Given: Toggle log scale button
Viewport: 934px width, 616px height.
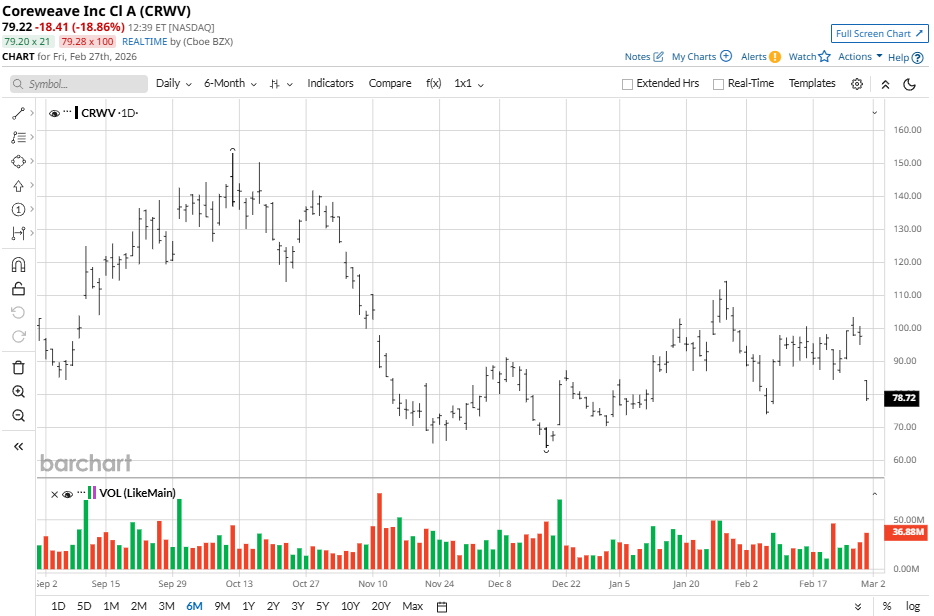Looking at the screenshot, I should click(x=913, y=606).
